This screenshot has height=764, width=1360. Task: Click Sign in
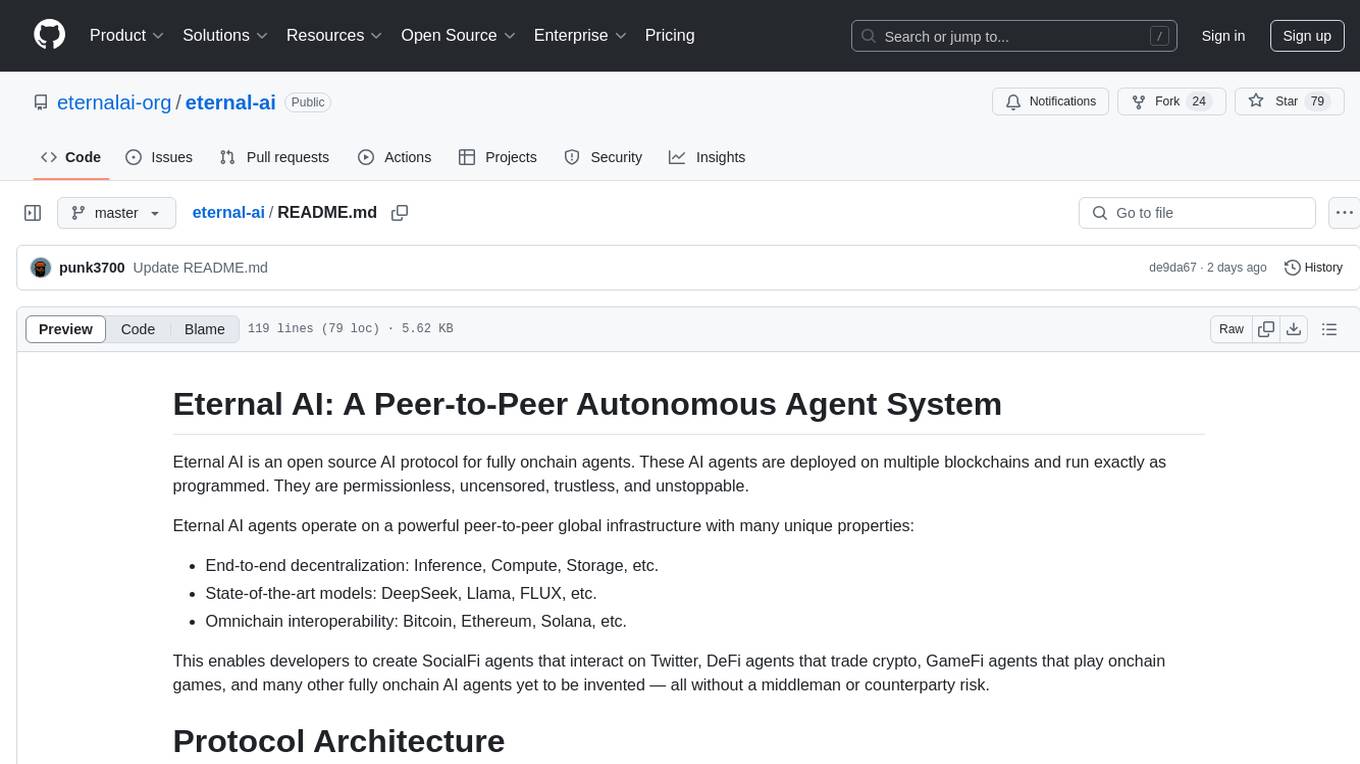(x=1223, y=36)
